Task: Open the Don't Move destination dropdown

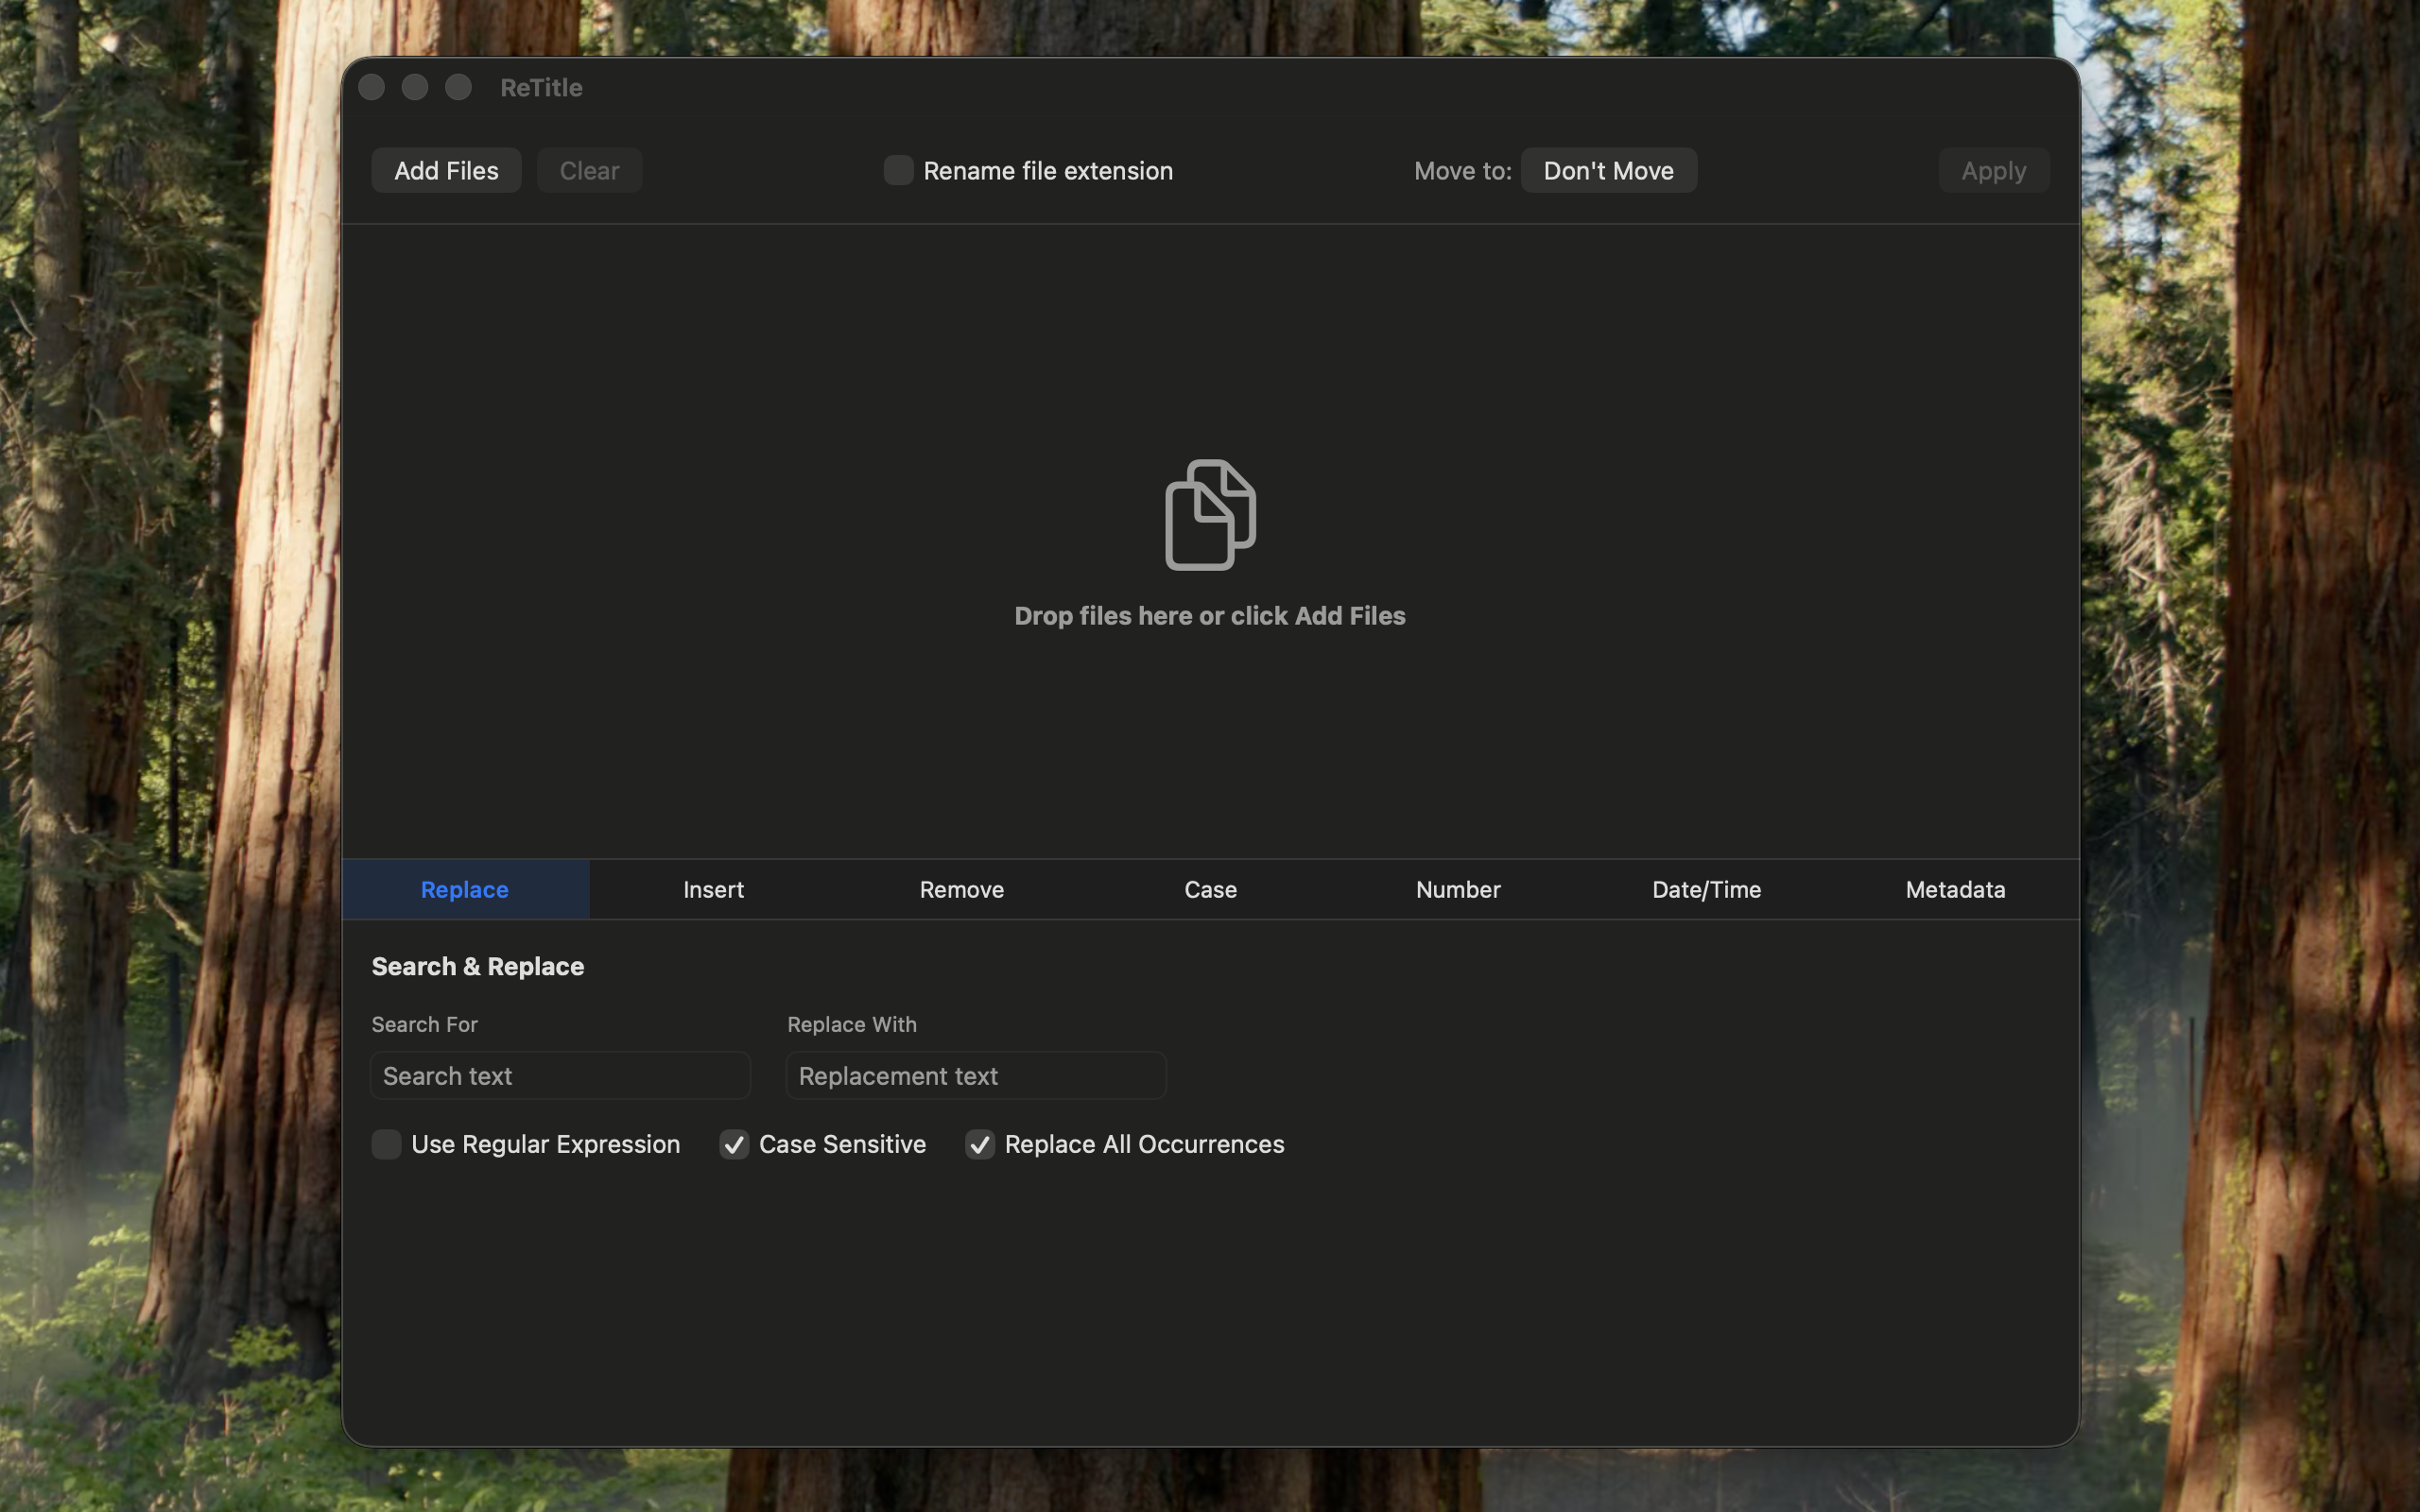Action: pyautogui.click(x=1608, y=170)
